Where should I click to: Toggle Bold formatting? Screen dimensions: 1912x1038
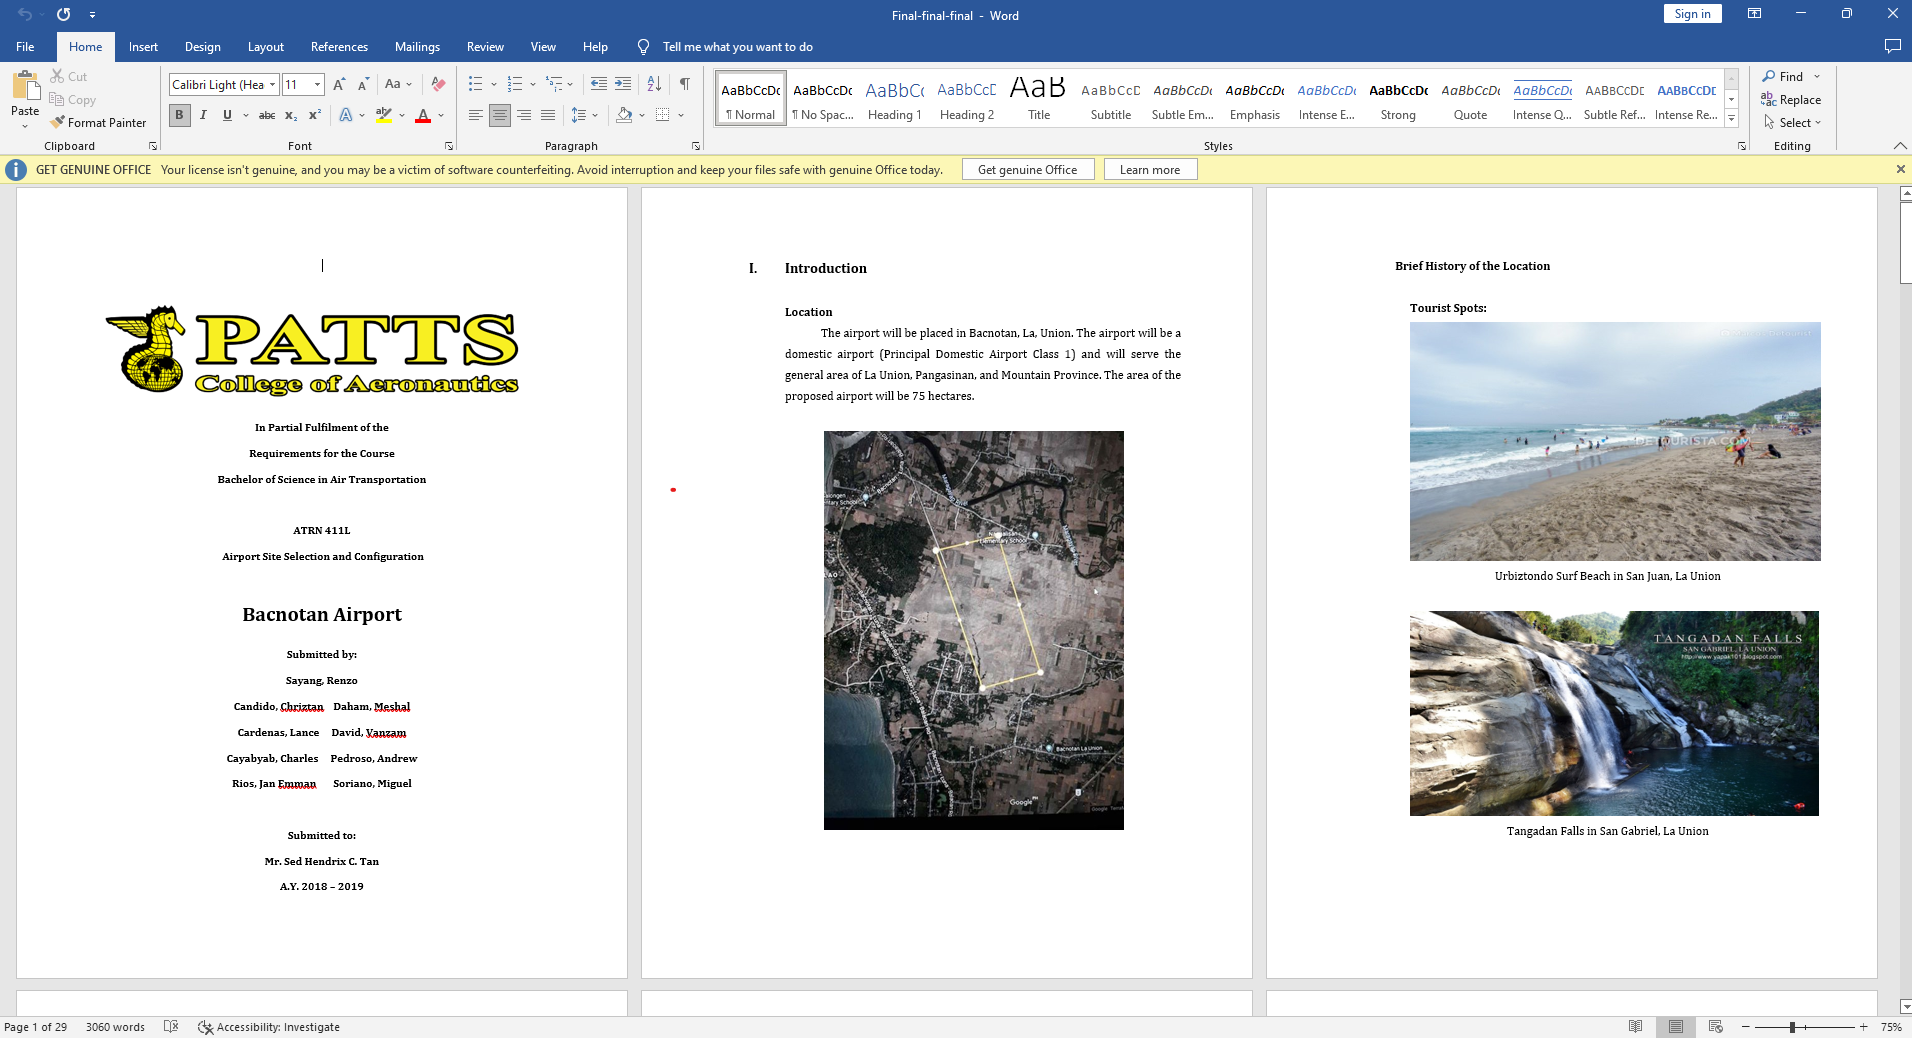pos(179,116)
